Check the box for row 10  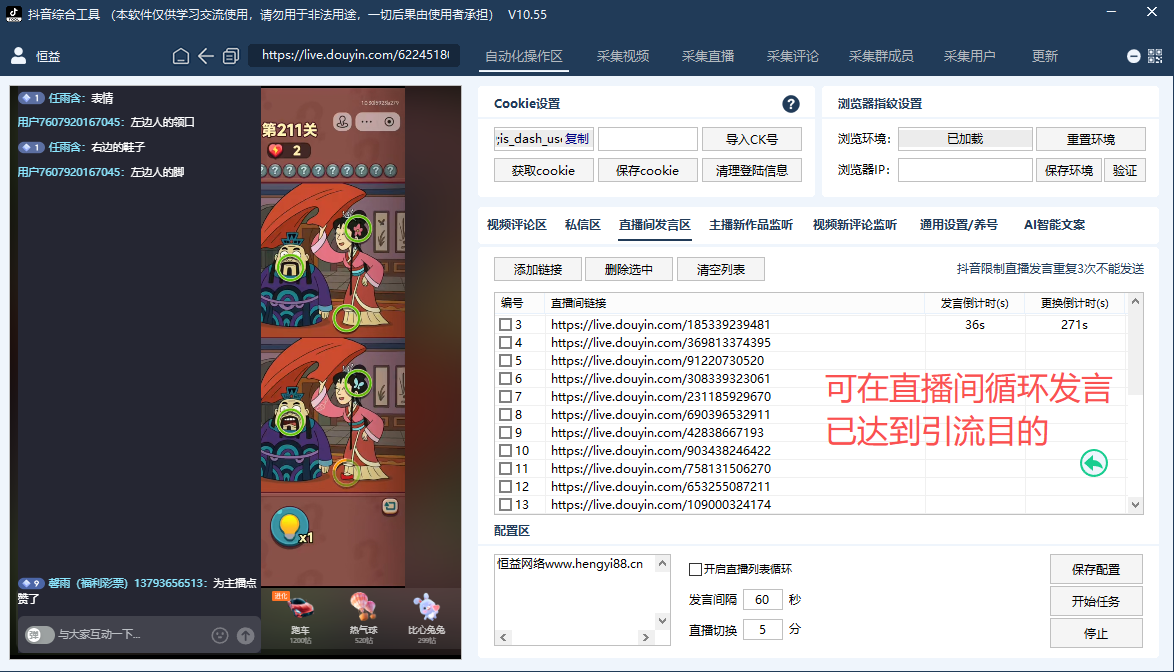(x=505, y=450)
